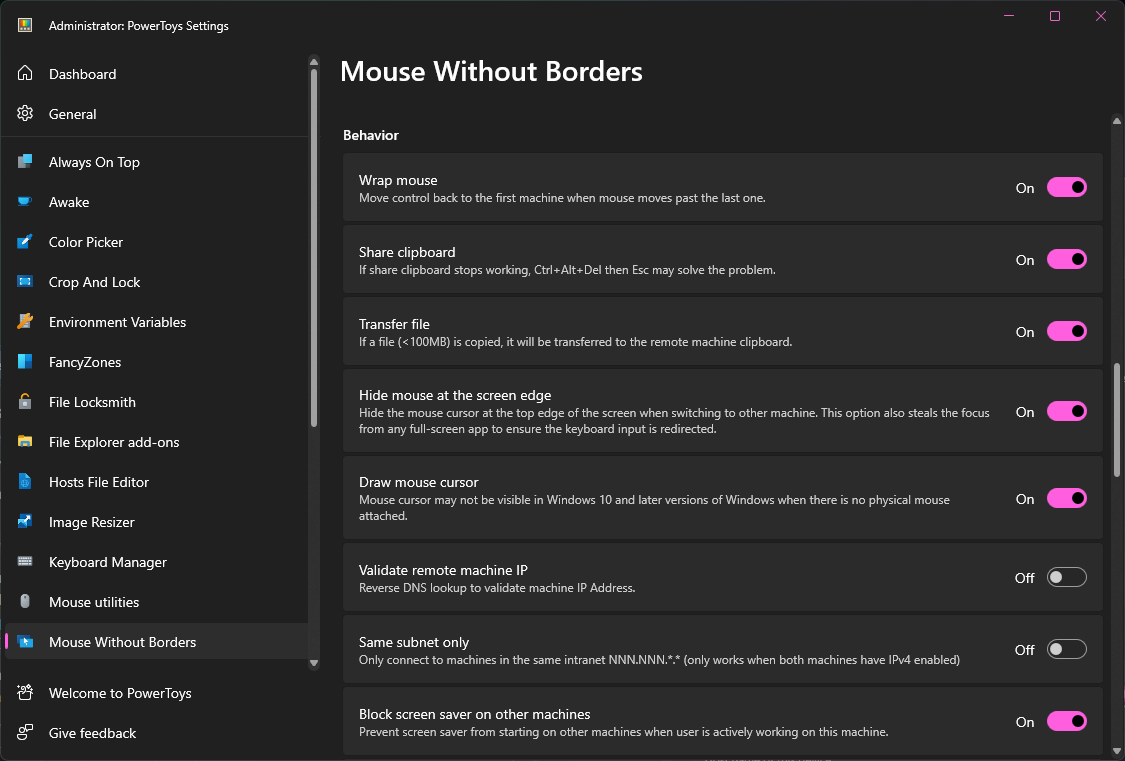This screenshot has width=1125, height=761.
Task: Click main panel scroll up arrow
Action: coord(1117,121)
